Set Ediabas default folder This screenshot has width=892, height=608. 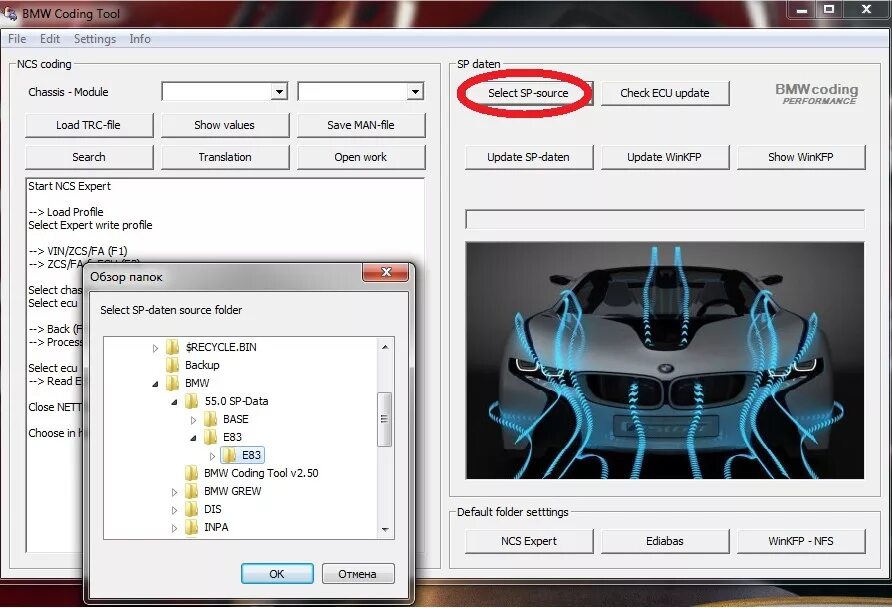664,541
